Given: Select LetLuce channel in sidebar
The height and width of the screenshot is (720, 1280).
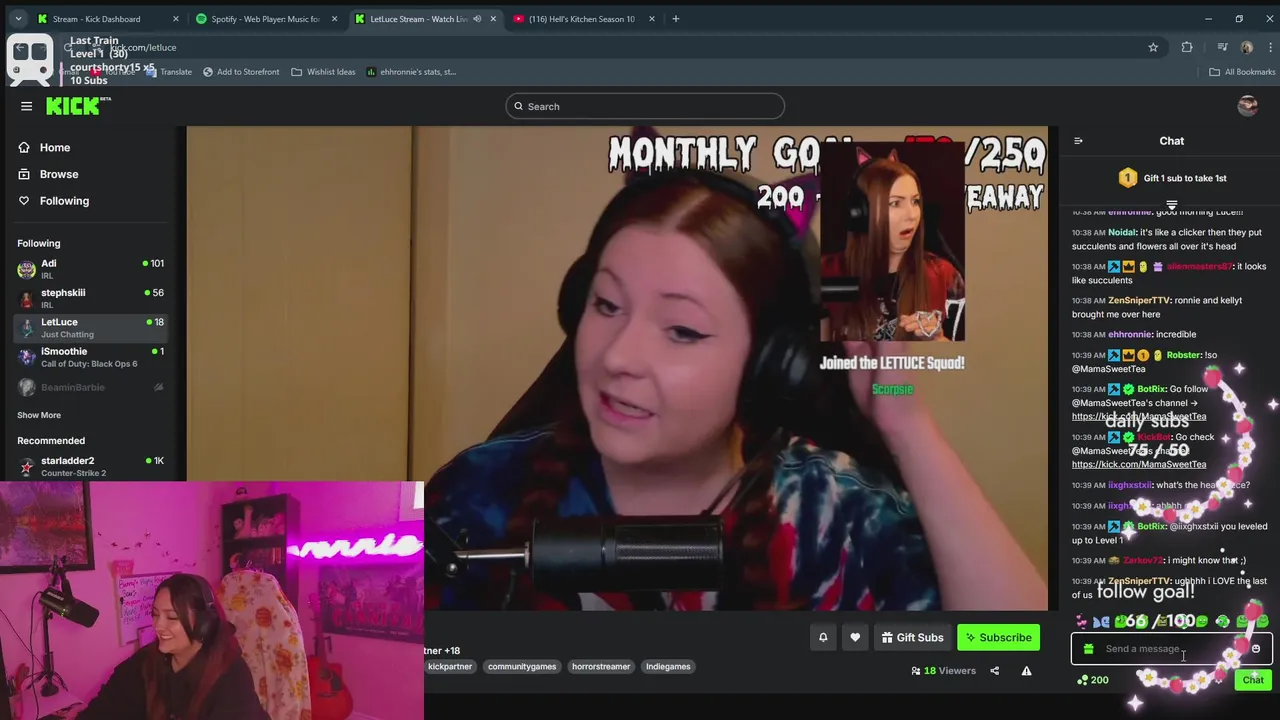Looking at the screenshot, I should pyautogui.click(x=92, y=327).
